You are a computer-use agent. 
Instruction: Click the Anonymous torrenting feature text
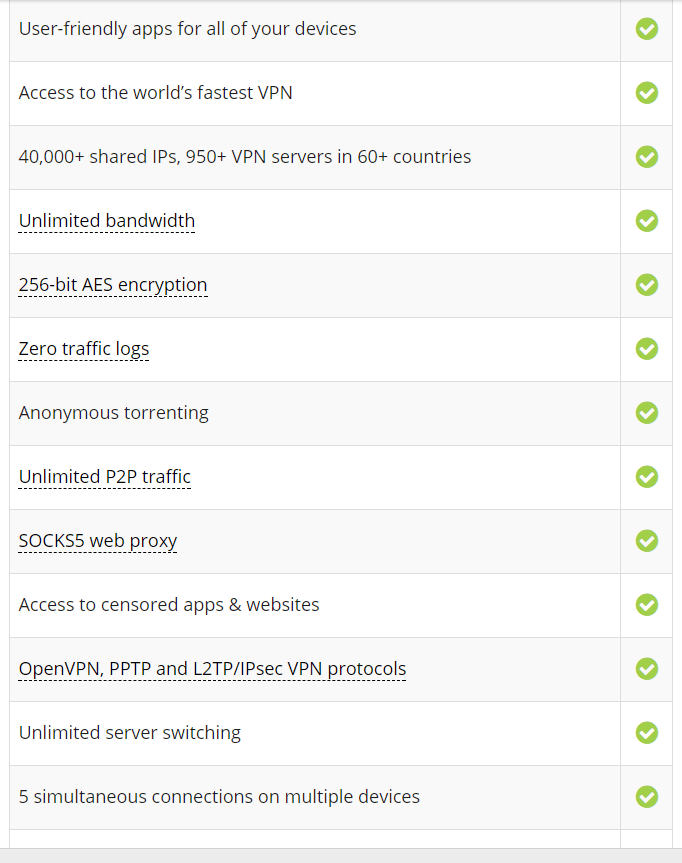click(114, 413)
